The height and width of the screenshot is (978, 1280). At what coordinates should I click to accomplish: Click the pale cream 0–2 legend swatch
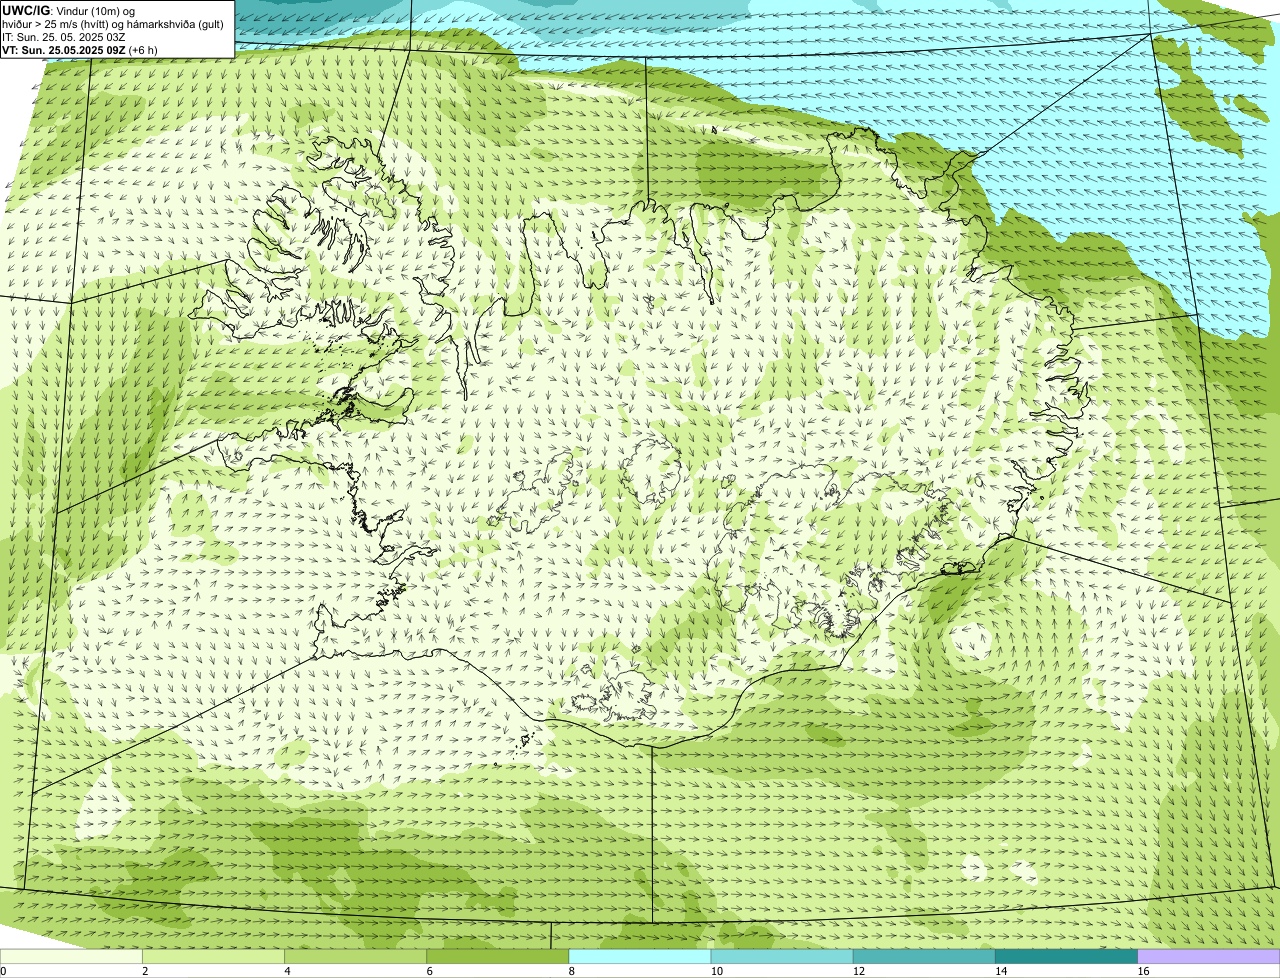pyautogui.click(x=71, y=957)
